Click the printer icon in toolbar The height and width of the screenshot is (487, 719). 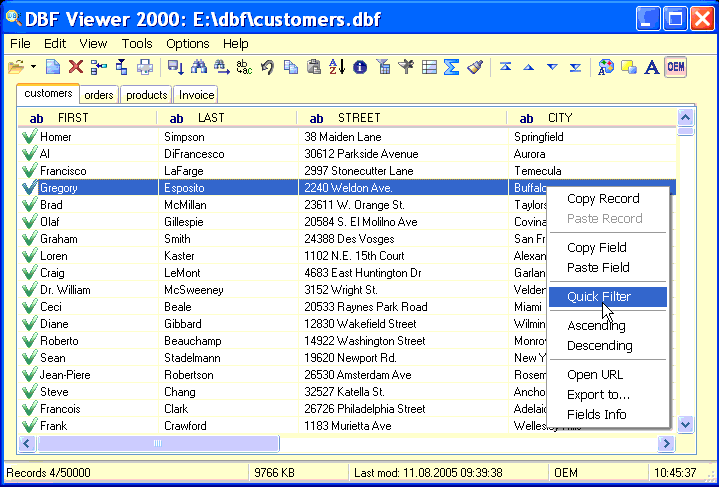[145, 67]
